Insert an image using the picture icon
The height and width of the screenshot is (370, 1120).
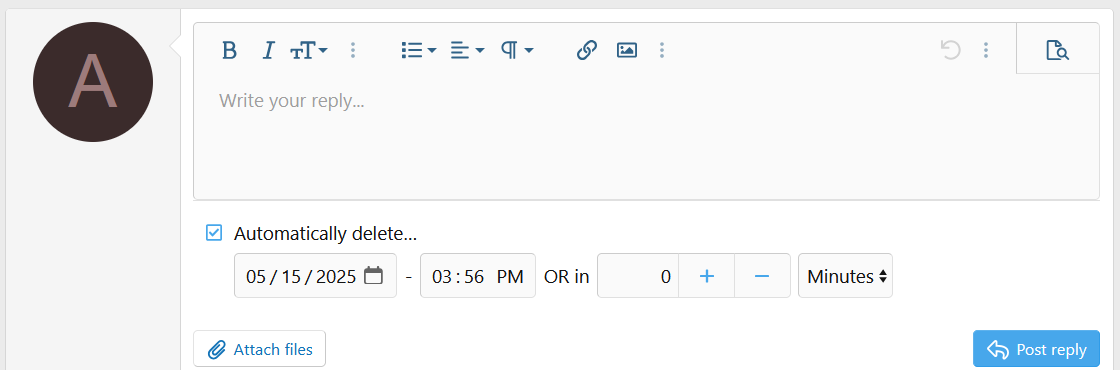[626, 50]
